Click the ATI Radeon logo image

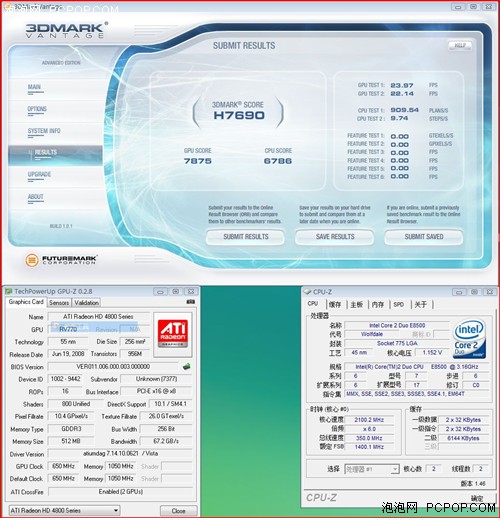tap(173, 334)
